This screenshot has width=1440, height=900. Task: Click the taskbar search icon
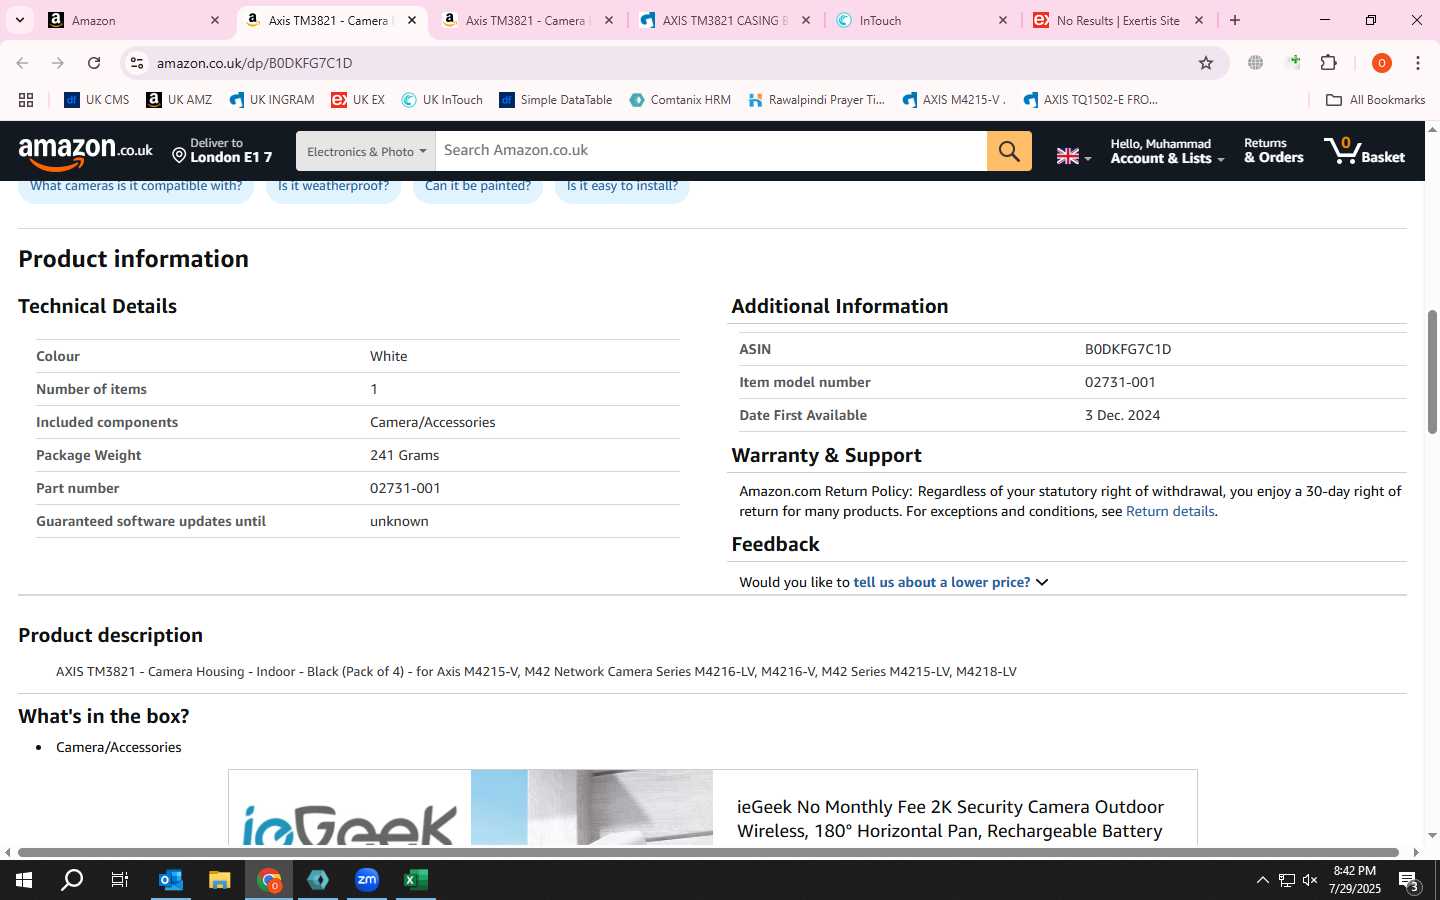[72, 880]
